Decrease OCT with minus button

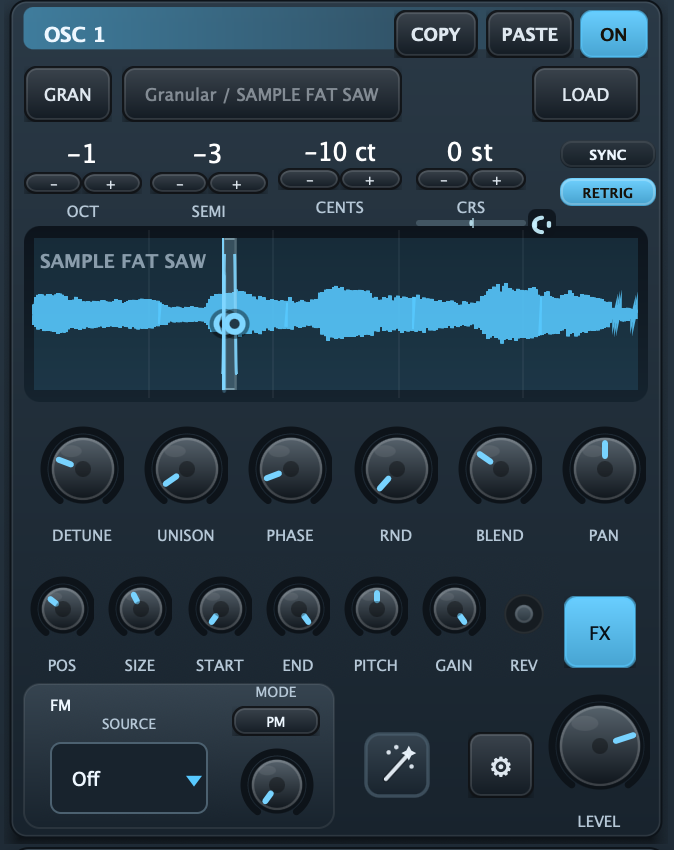pos(54,184)
